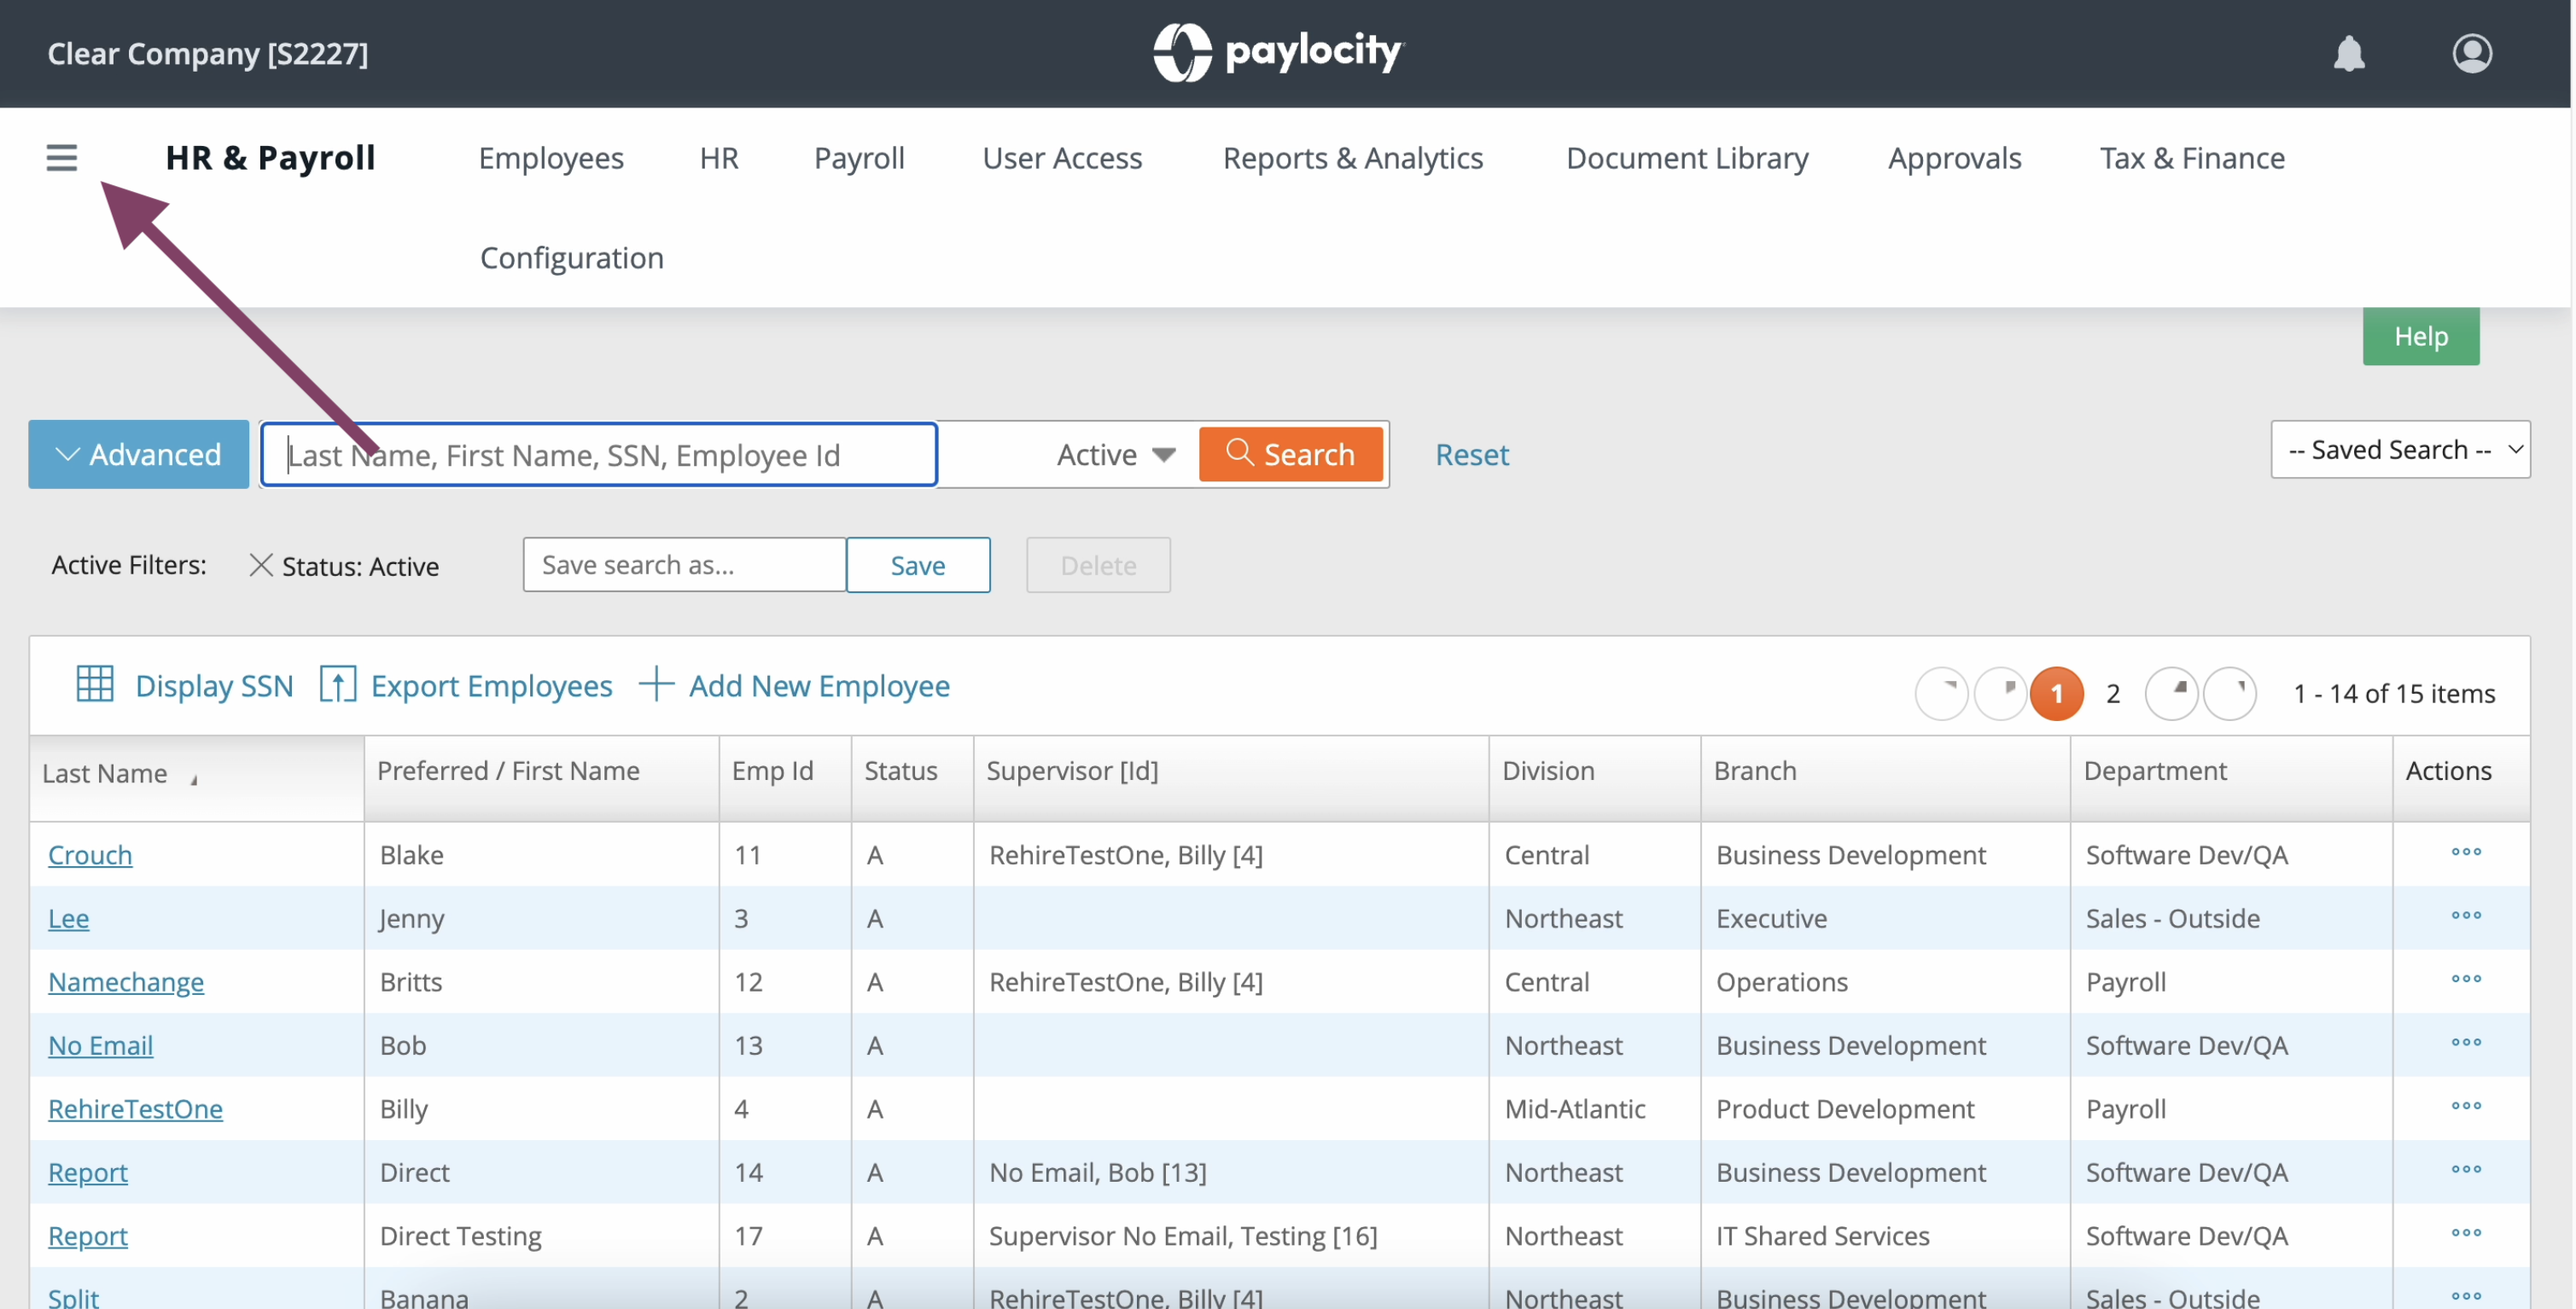This screenshot has height=1309, width=2576.
Task: Click the Reset link
Action: point(1472,455)
